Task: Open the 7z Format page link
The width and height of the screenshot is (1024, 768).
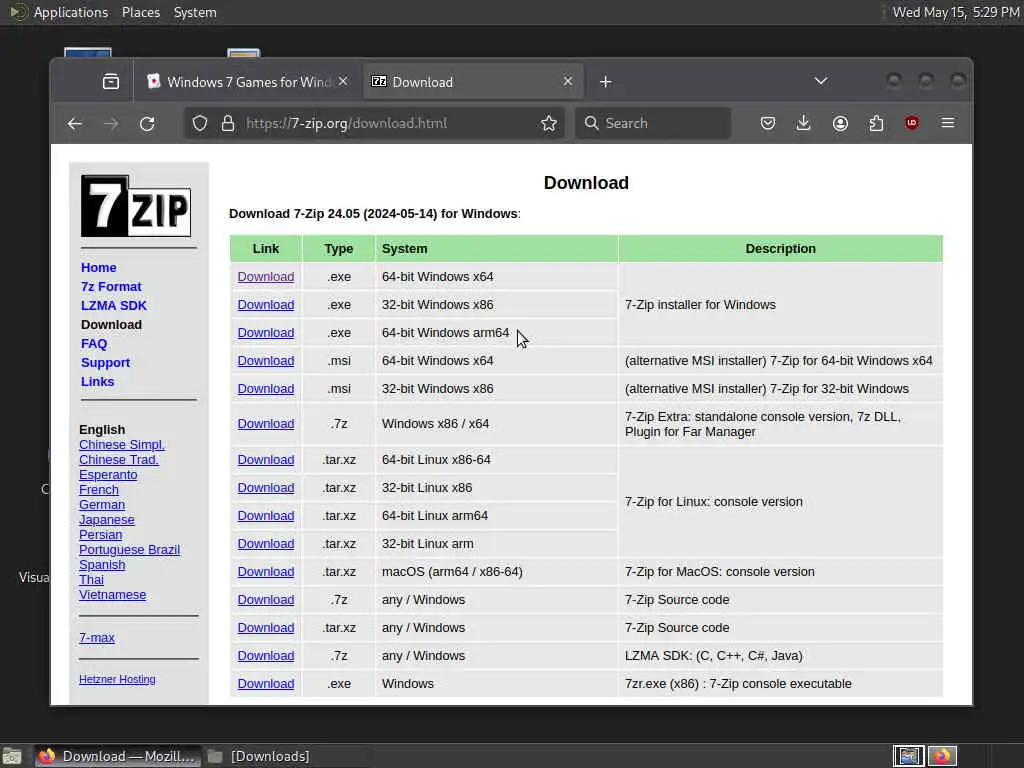Action: (111, 287)
